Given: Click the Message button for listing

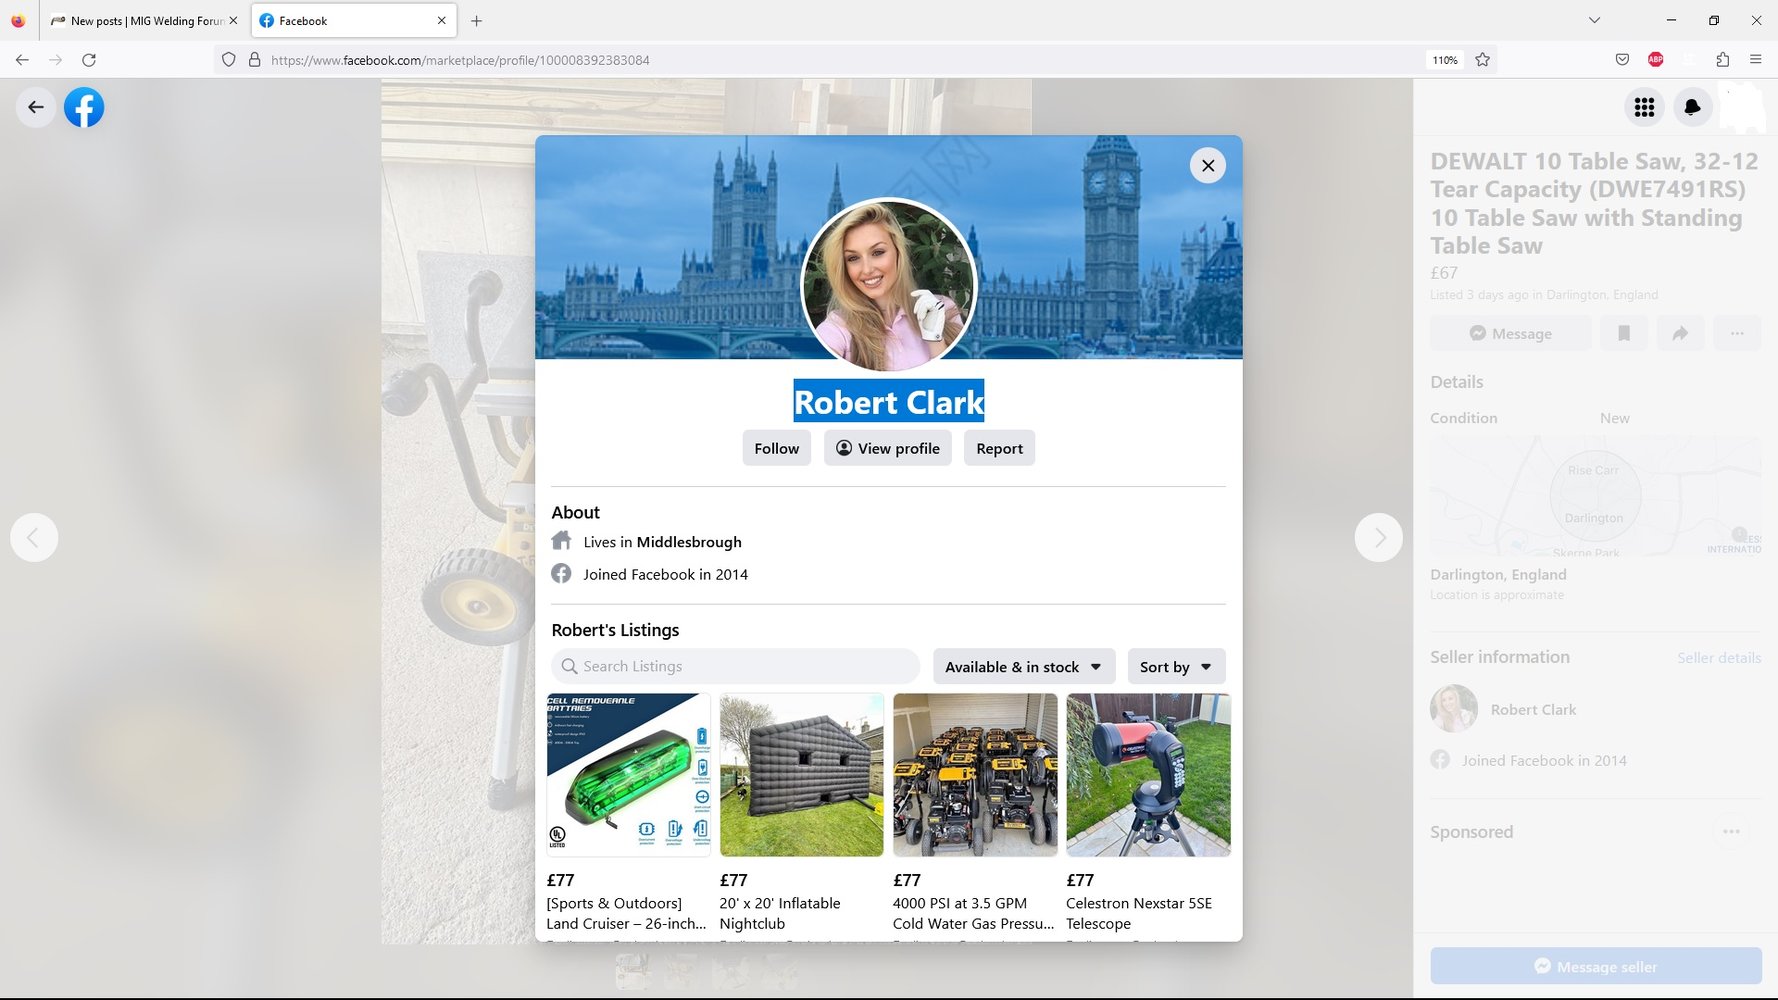Looking at the screenshot, I should pos(1510,333).
